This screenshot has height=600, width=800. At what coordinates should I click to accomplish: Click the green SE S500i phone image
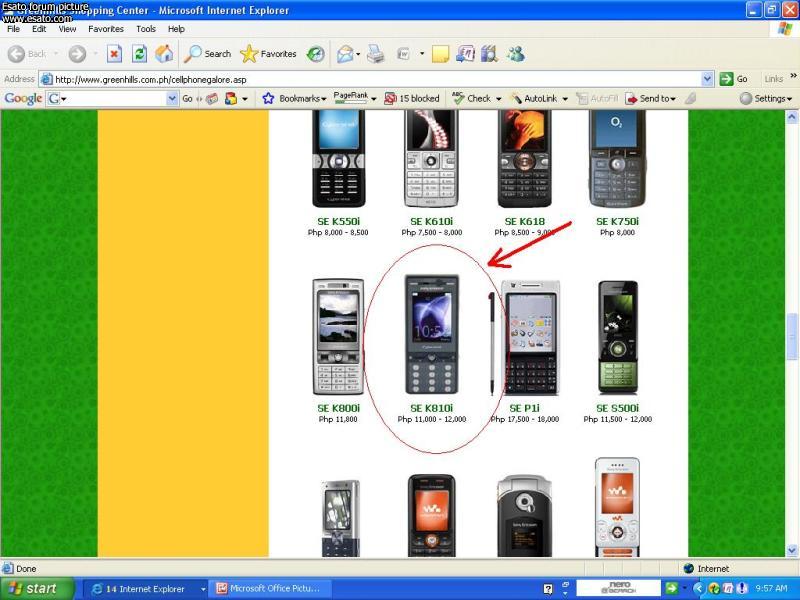pyautogui.click(x=618, y=337)
